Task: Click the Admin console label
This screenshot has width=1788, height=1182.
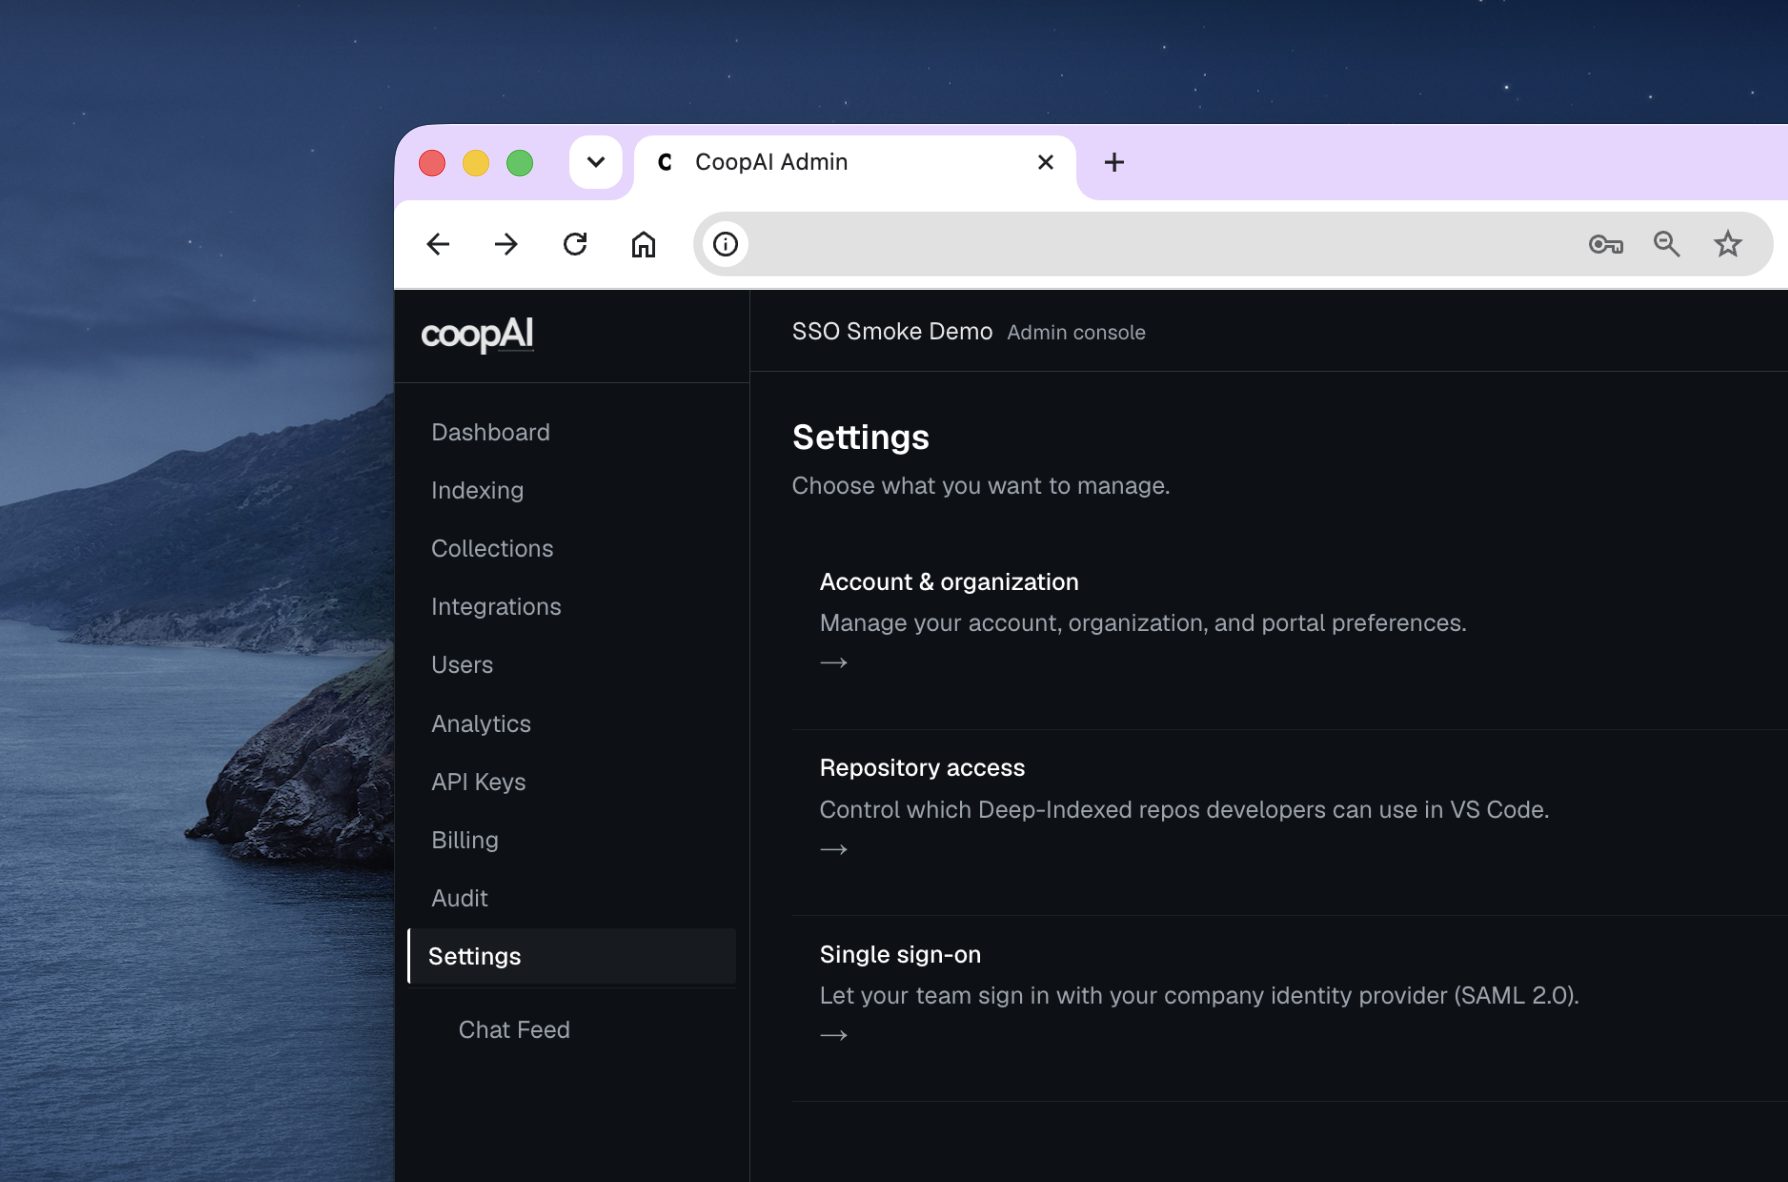Action: click(x=1076, y=332)
